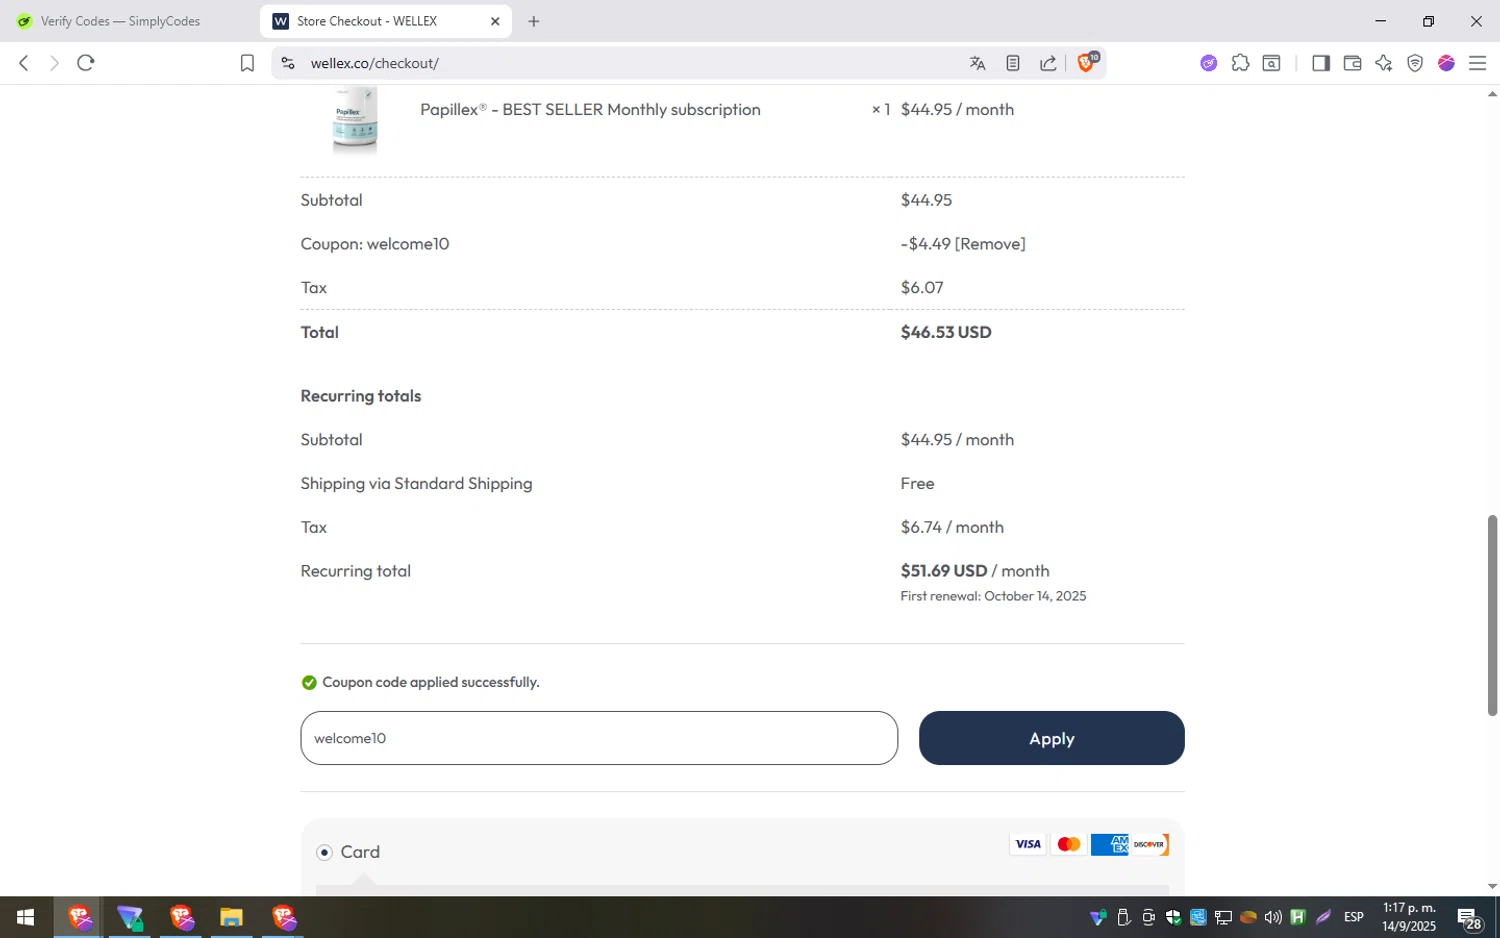Open File Explorer from taskbar
Screen dimensions: 1500x938
tap(231, 917)
